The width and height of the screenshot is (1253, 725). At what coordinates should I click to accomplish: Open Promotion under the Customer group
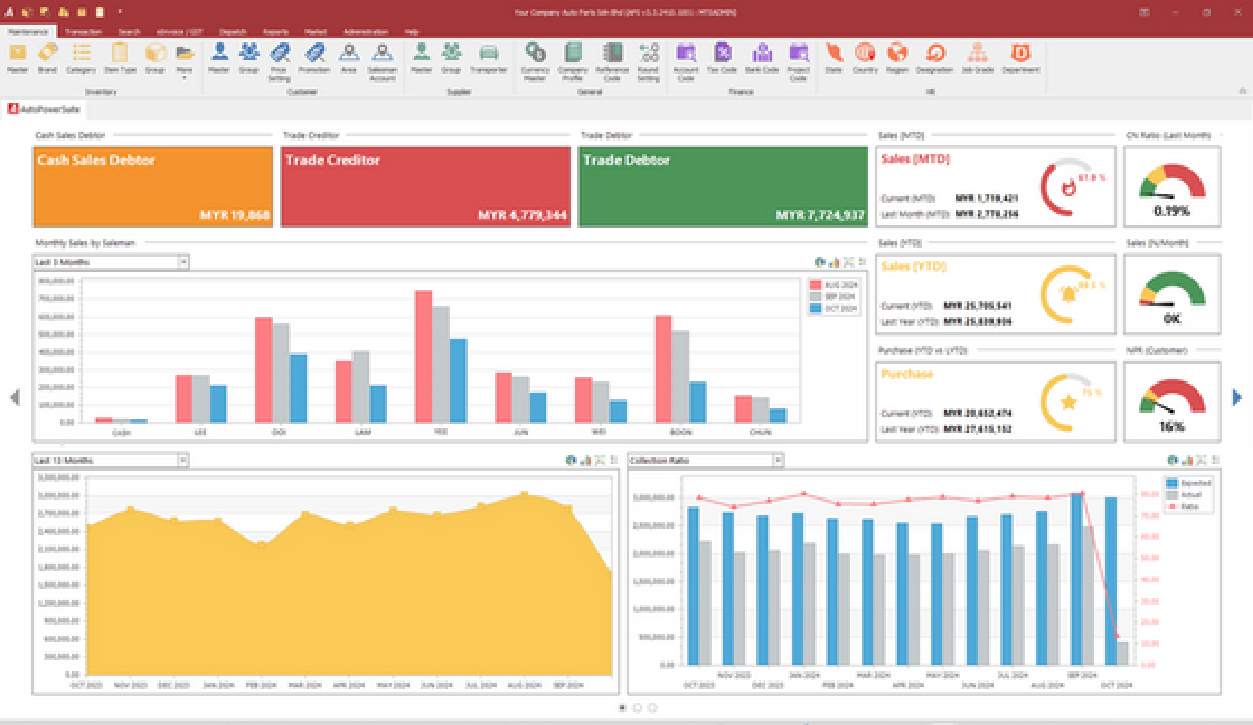click(314, 56)
